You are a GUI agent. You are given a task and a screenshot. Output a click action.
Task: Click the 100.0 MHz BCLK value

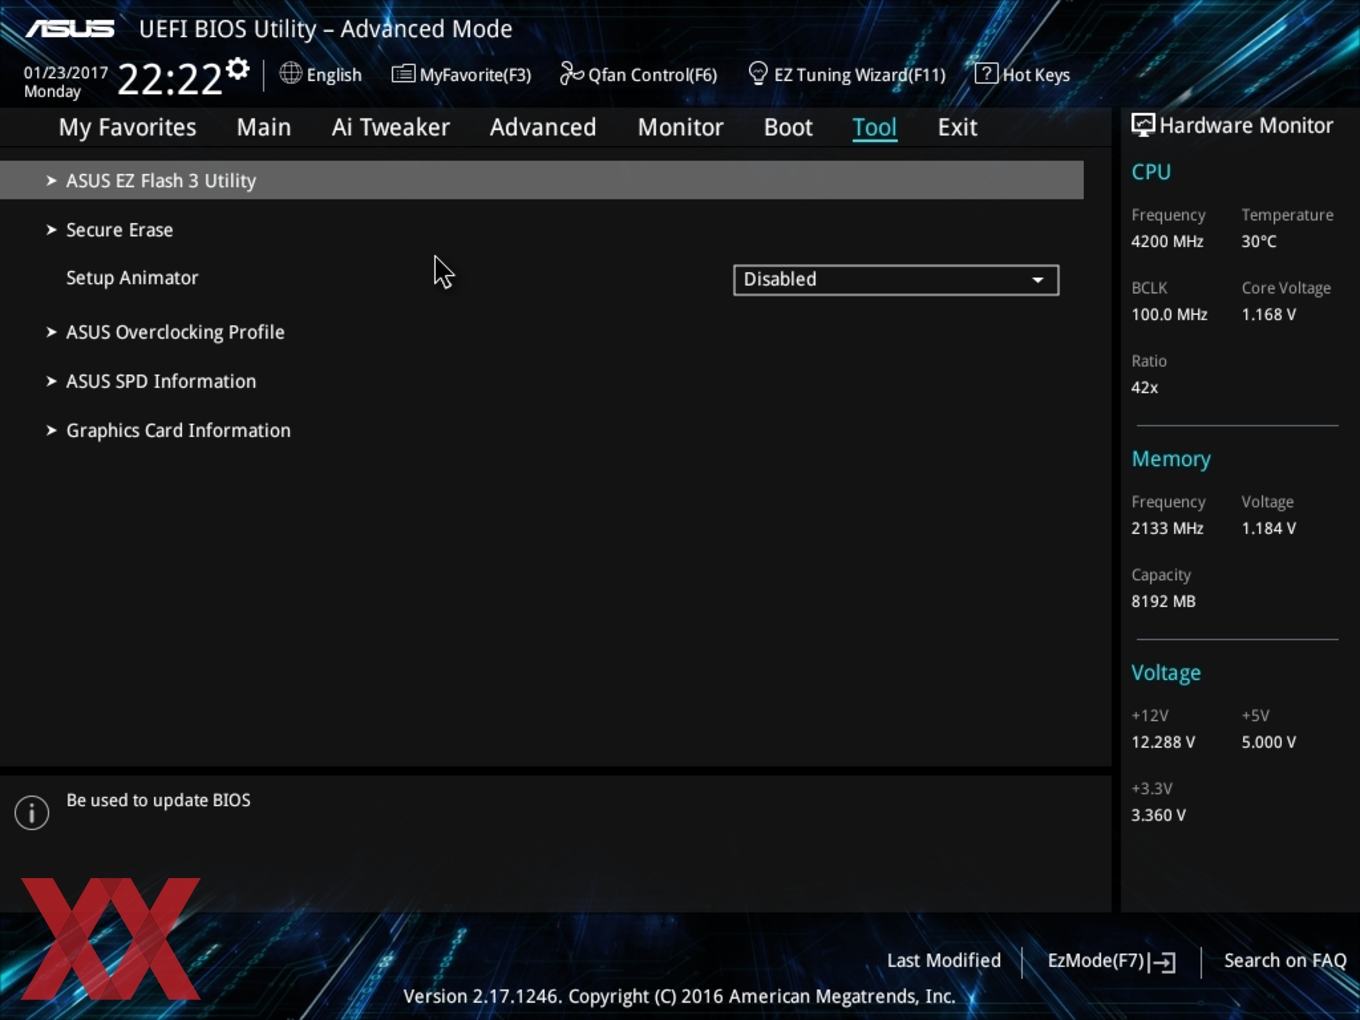point(1169,314)
